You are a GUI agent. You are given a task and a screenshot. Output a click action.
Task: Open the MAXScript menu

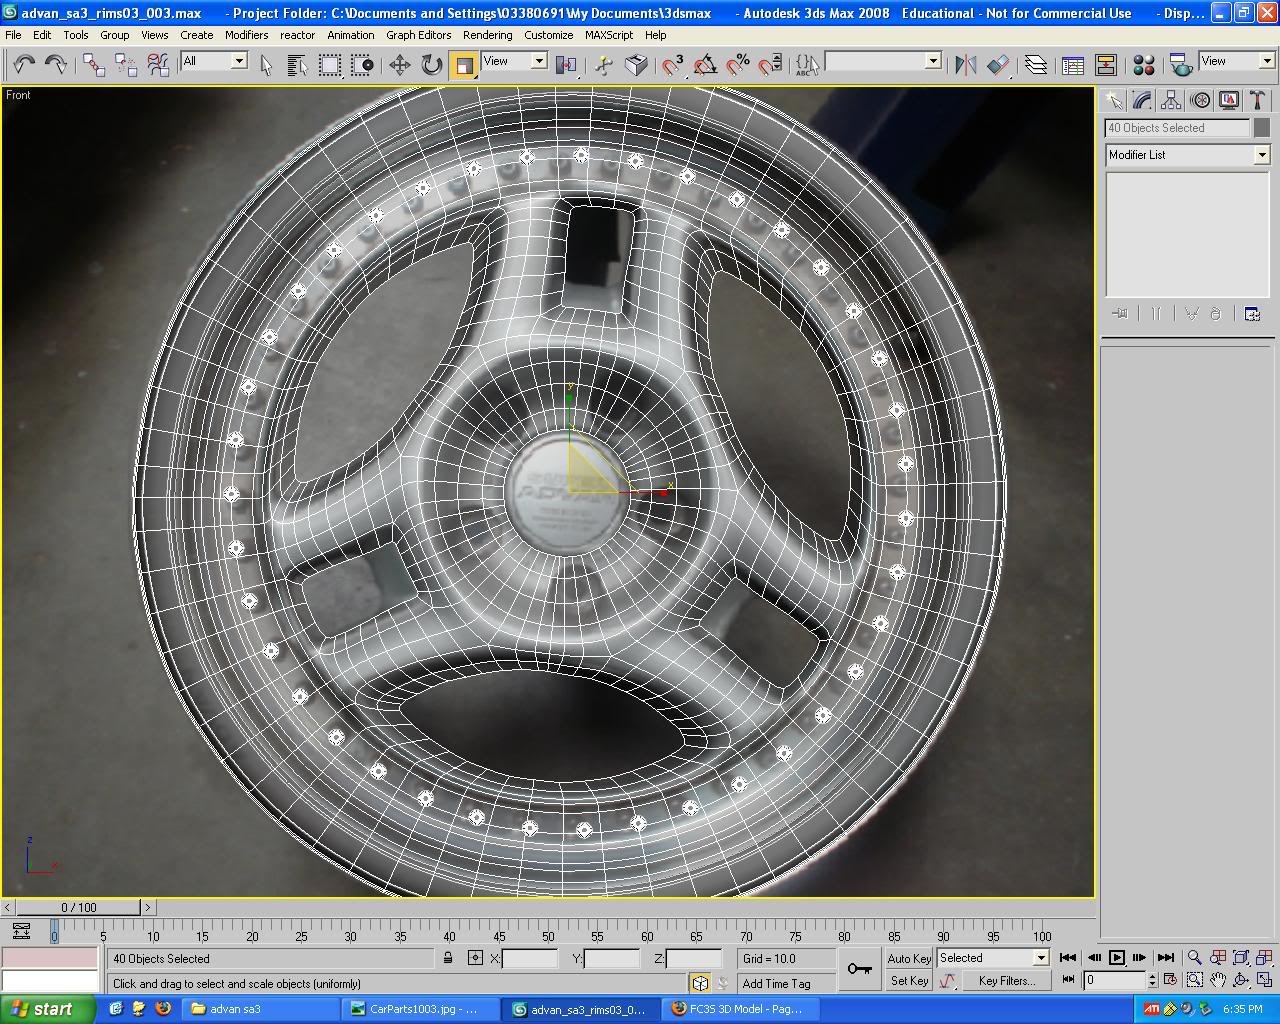(609, 35)
